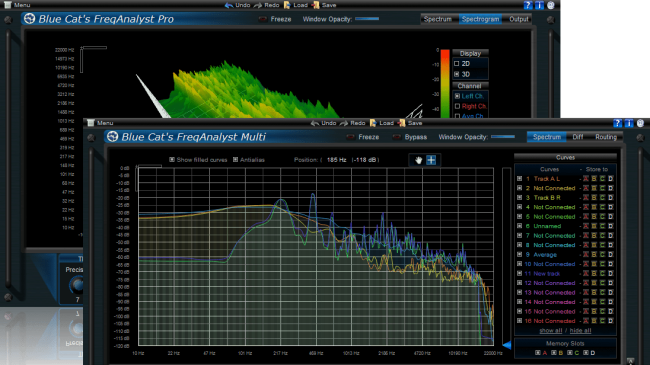
Task: Enable Left Ch. channel in FreqAnalyst Pro
Action: click(x=457, y=96)
